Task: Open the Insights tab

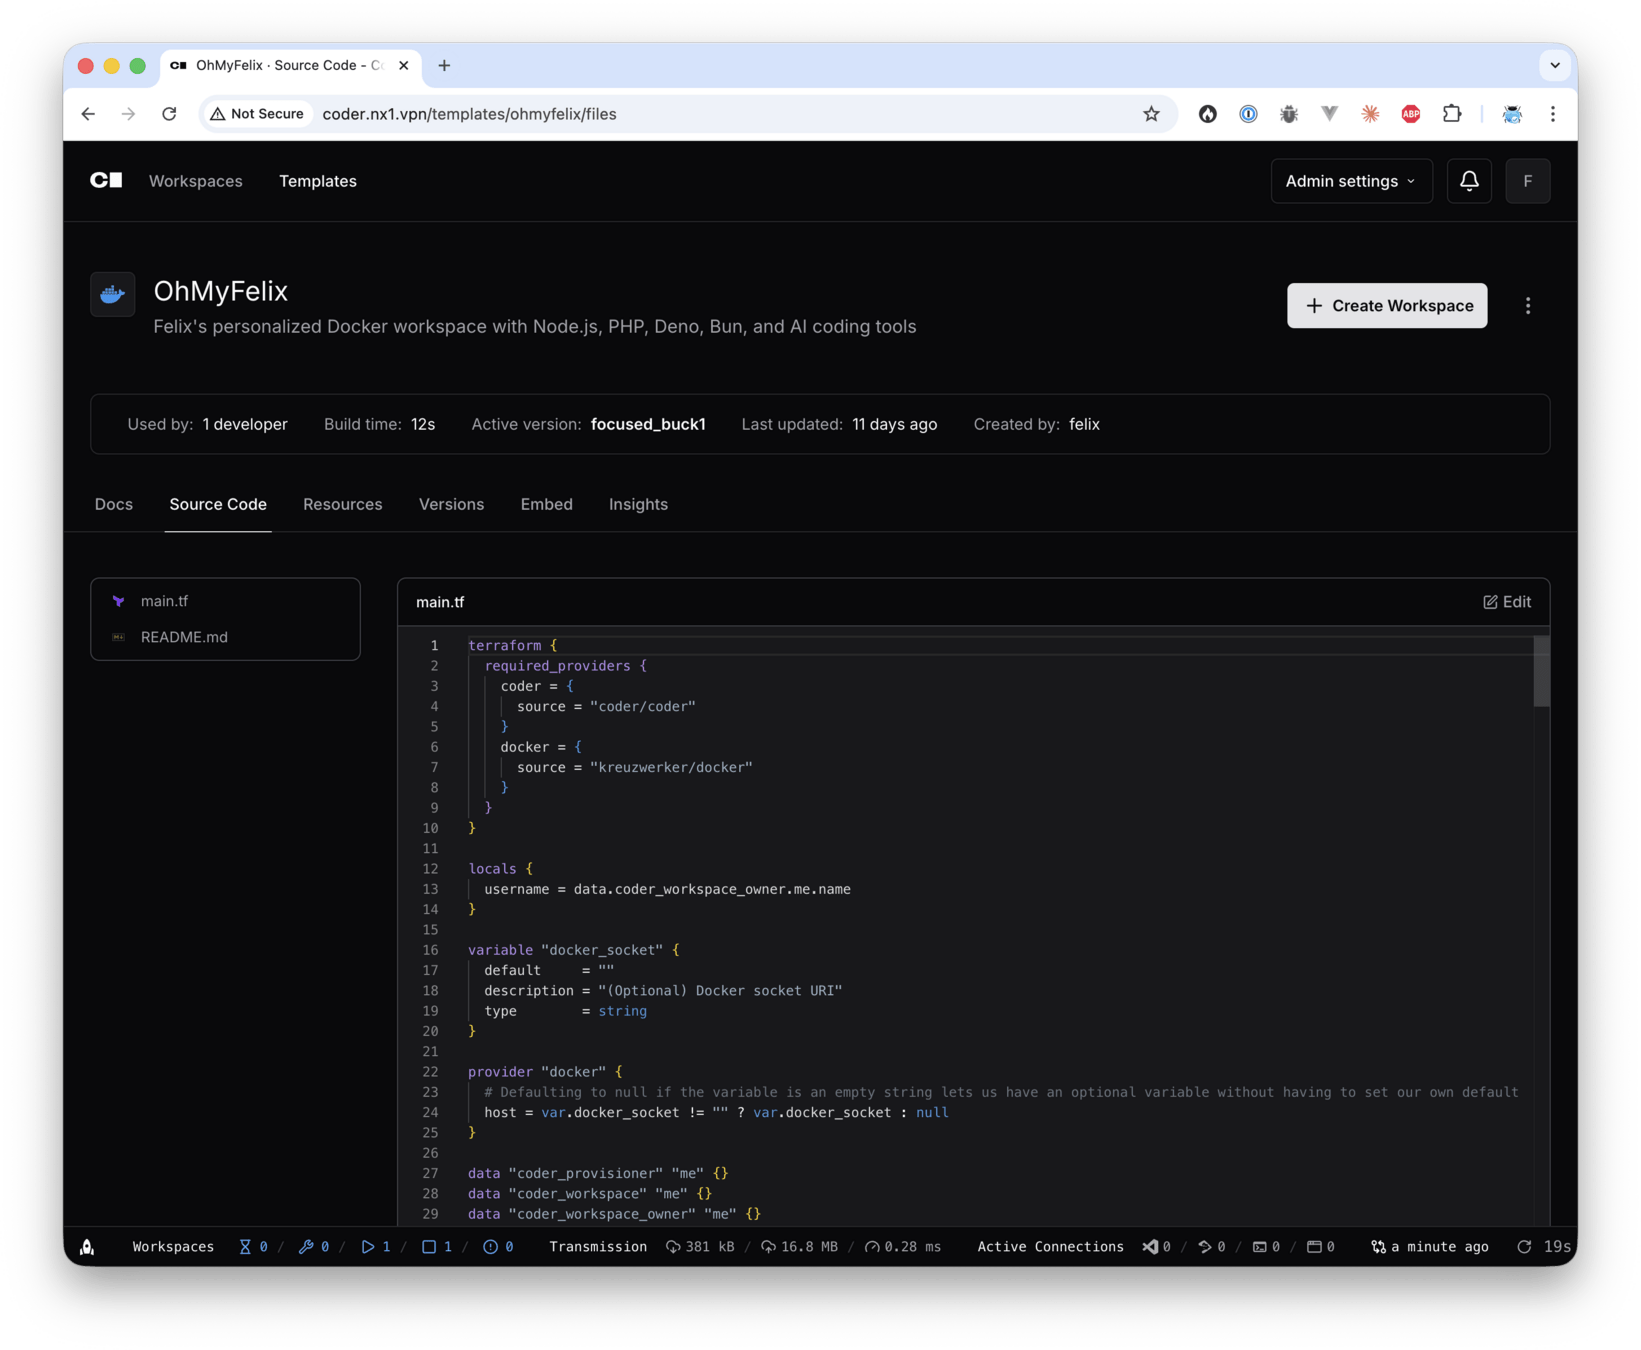Action: pos(638,504)
